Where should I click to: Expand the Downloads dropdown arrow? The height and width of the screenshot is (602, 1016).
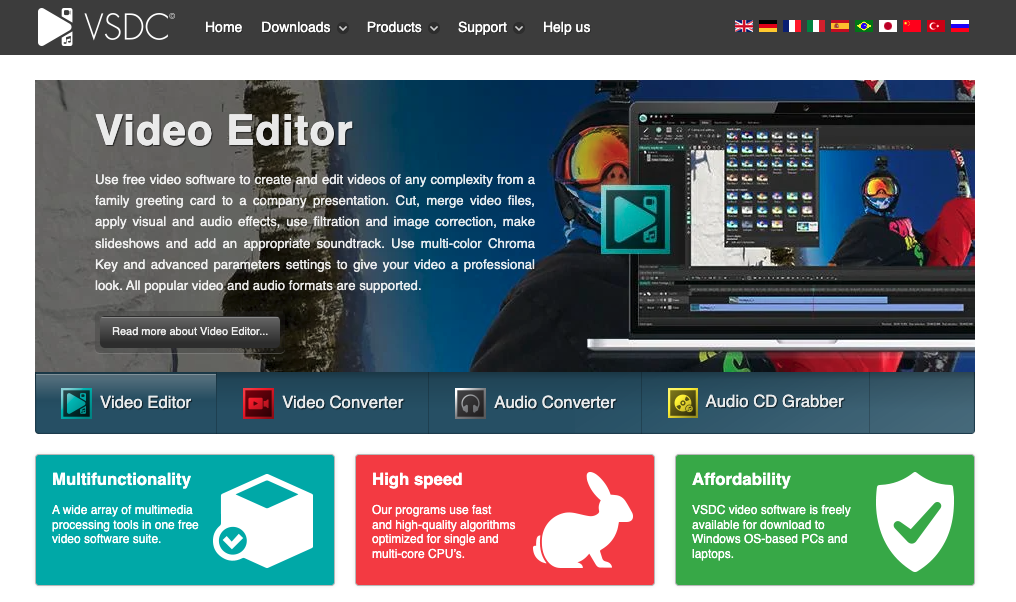tap(343, 29)
